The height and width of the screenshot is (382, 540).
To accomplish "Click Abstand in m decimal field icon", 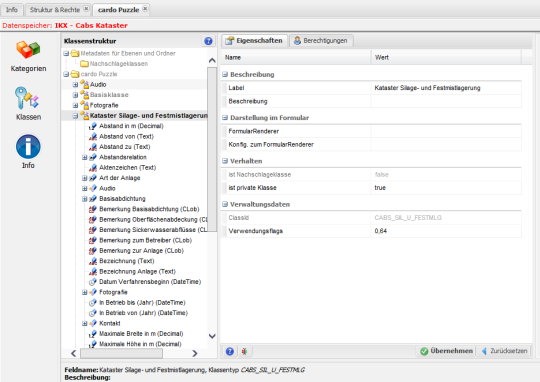I will pos(93,126).
